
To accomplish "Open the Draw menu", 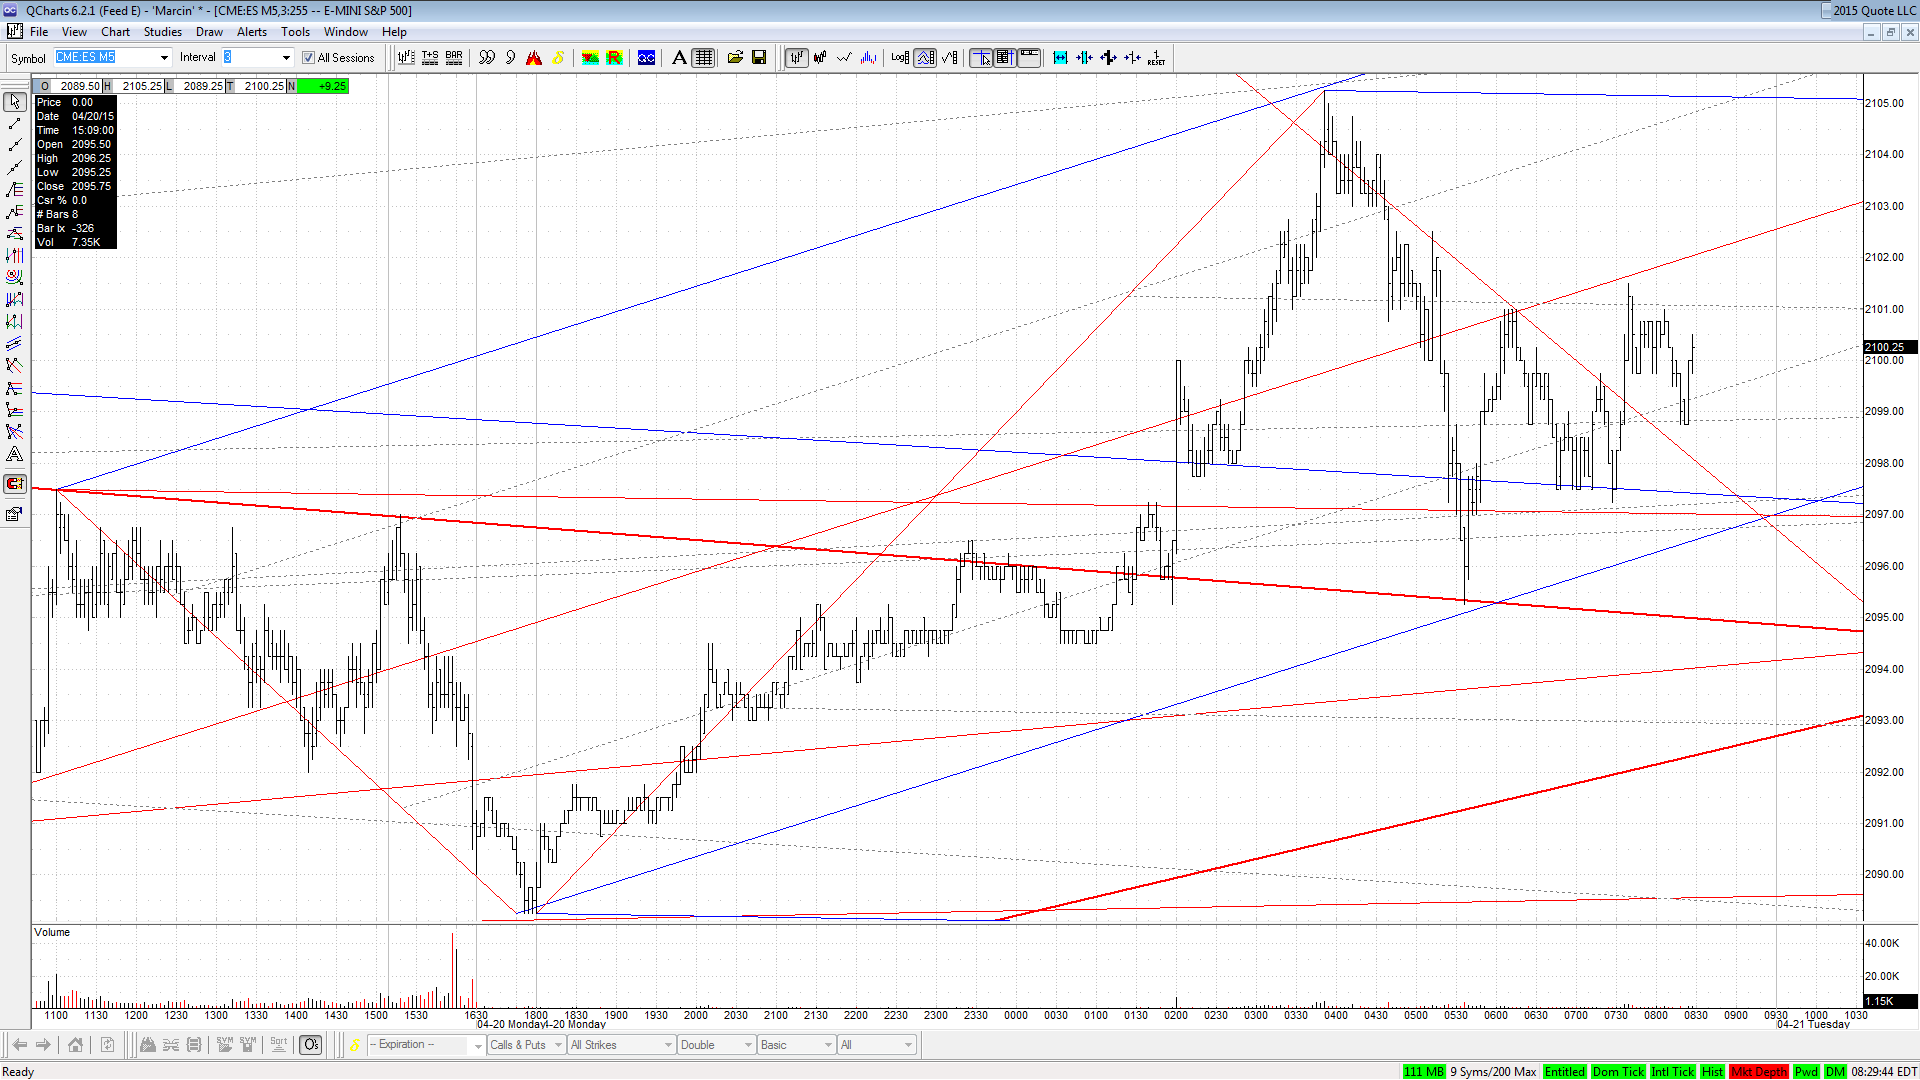I will click(209, 32).
